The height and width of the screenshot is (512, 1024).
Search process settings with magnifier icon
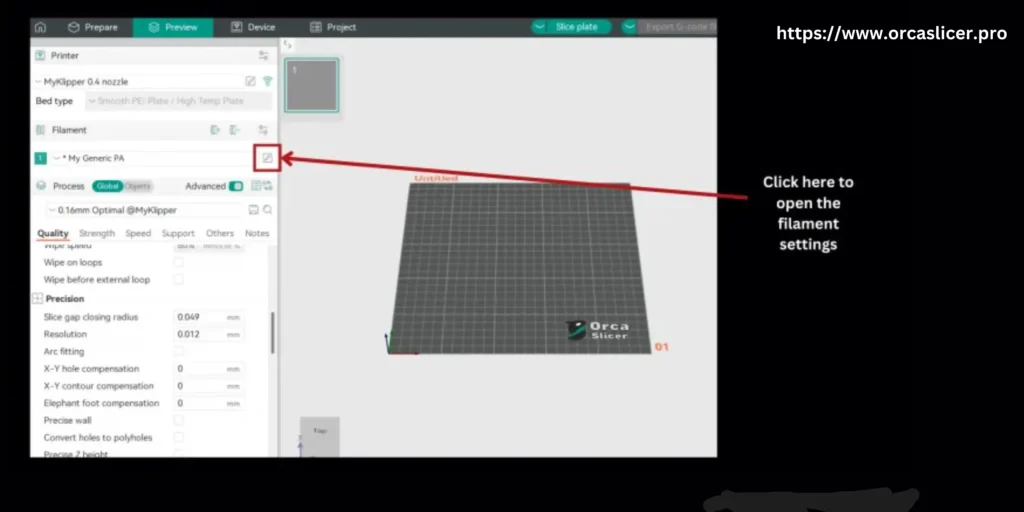point(268,210)
